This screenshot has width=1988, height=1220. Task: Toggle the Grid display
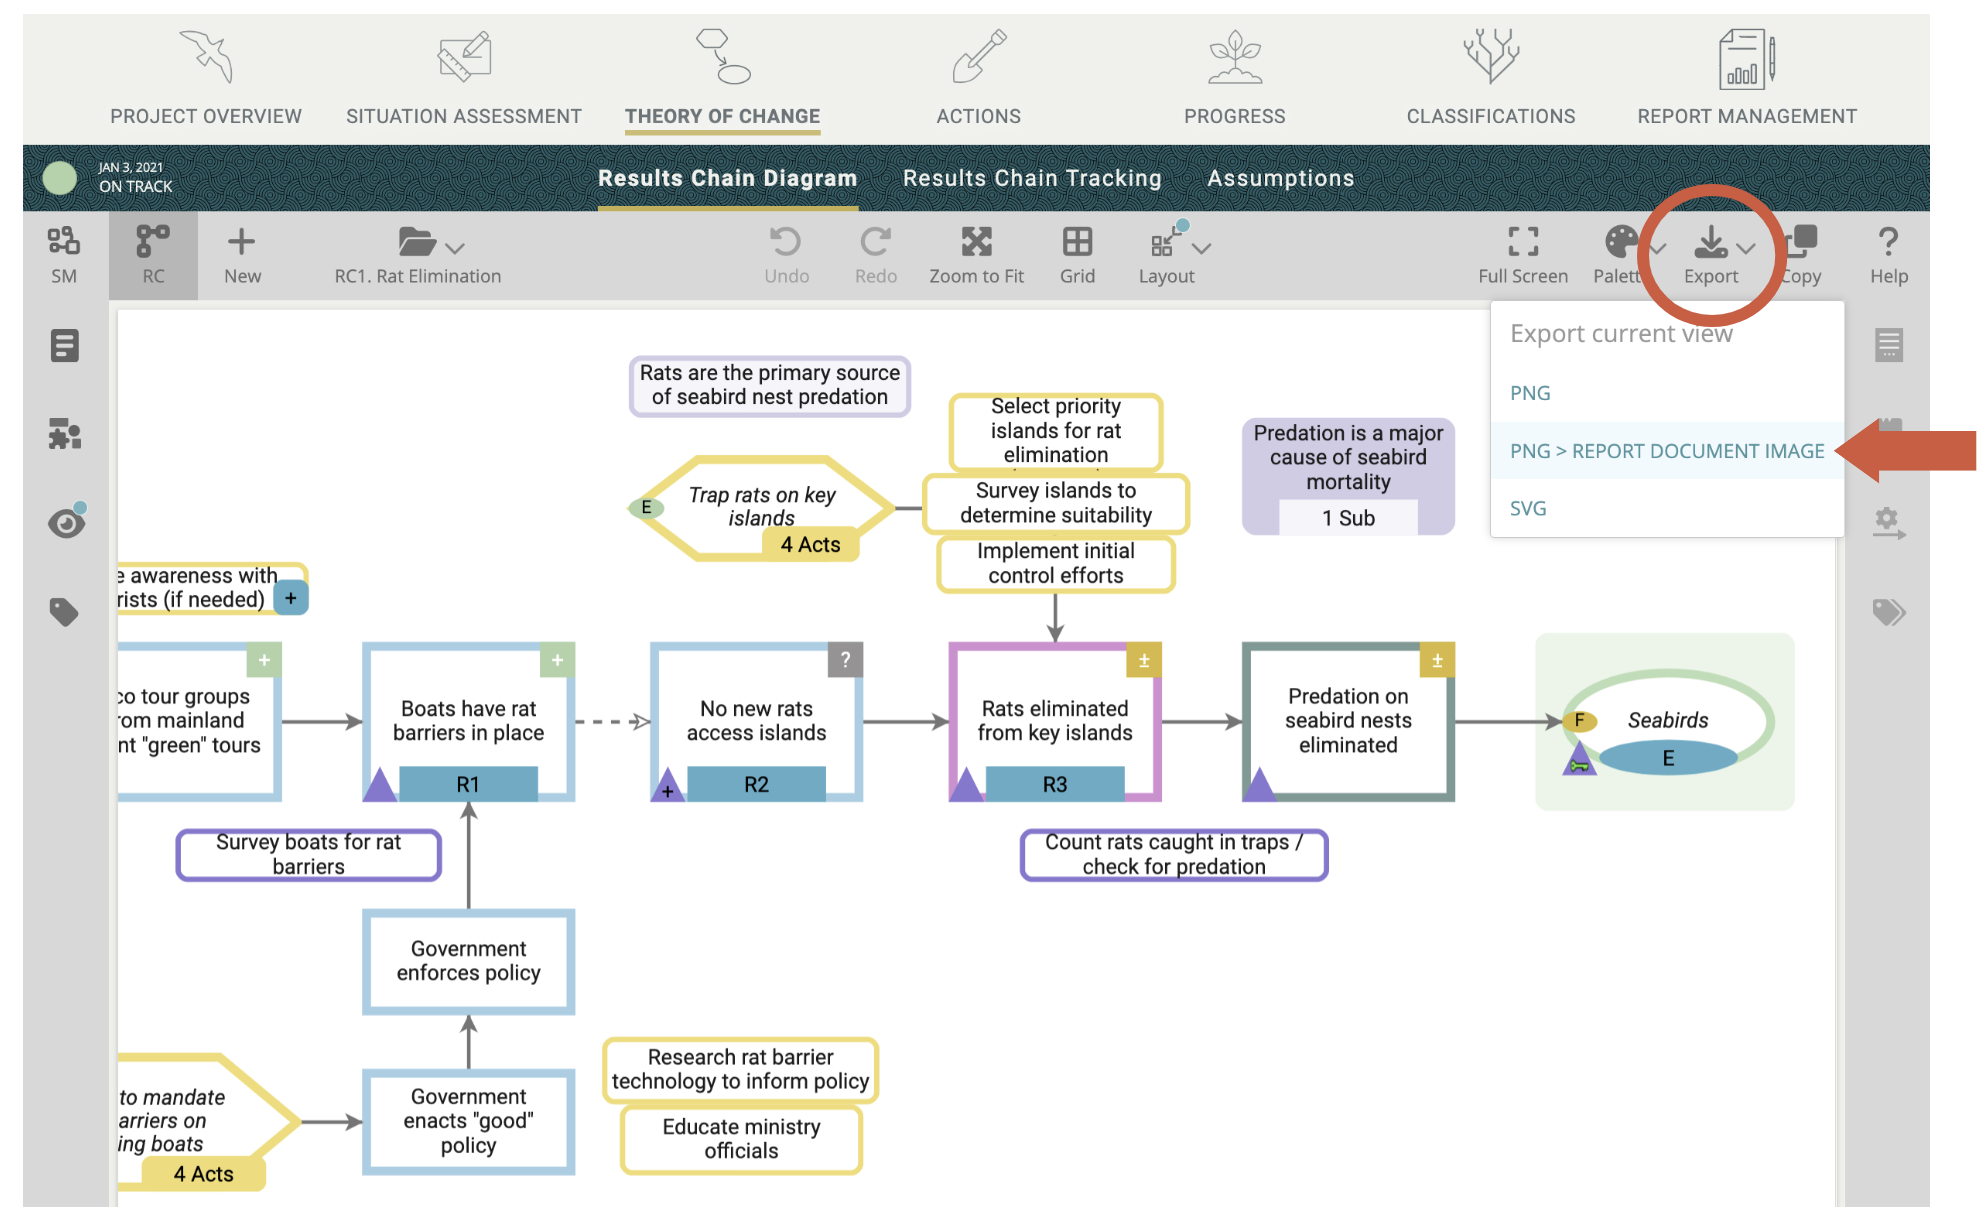pos(1077,242)
